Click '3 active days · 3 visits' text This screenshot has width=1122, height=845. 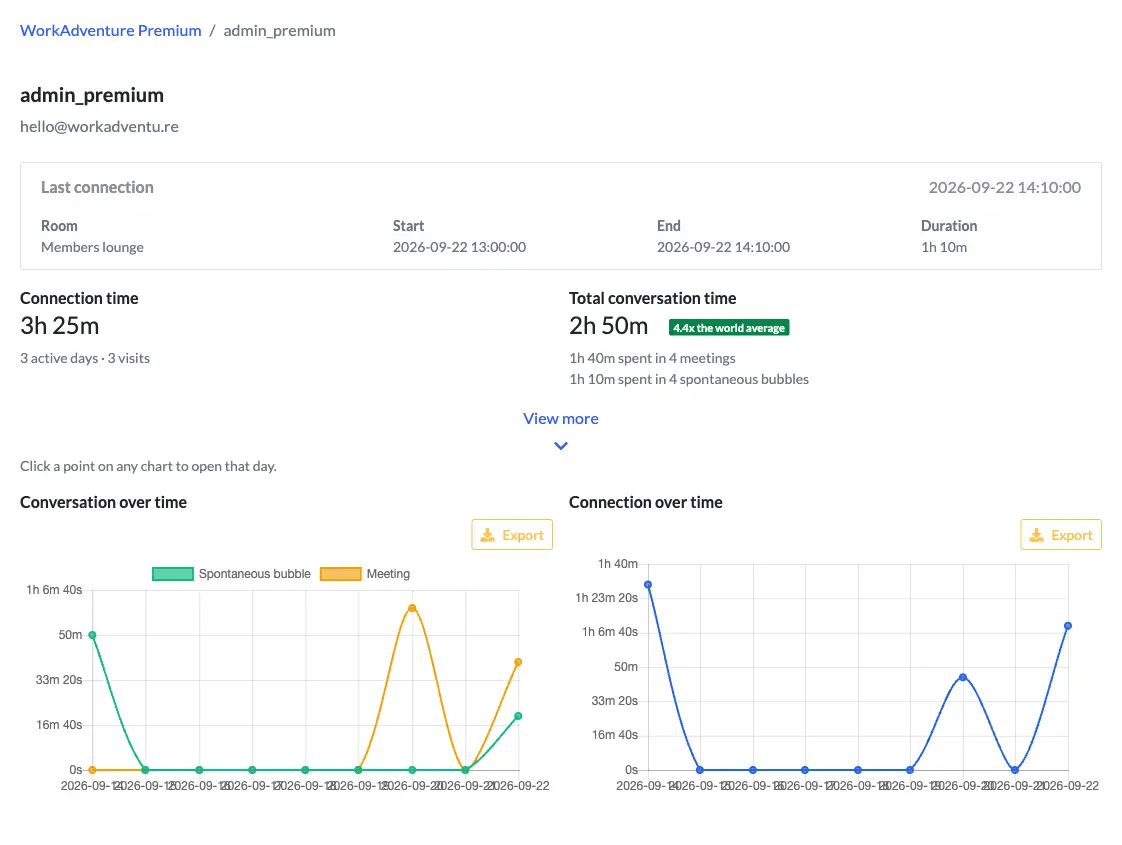tap(85, 358)
